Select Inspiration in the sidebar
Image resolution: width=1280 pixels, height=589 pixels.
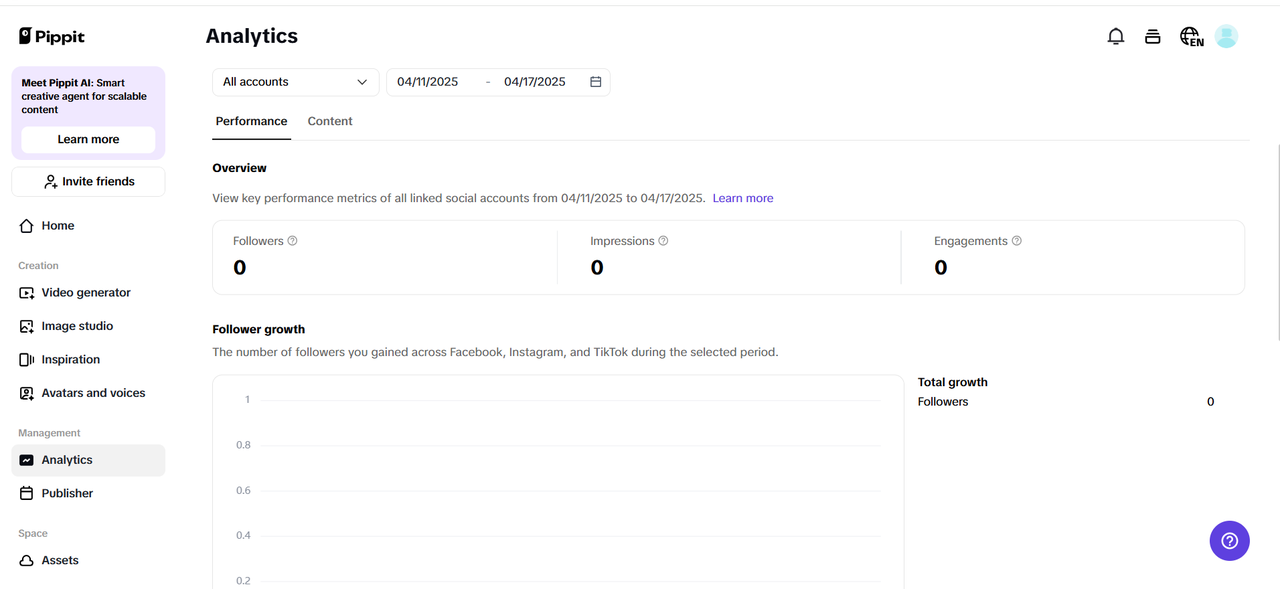click(x=70, y=359)
